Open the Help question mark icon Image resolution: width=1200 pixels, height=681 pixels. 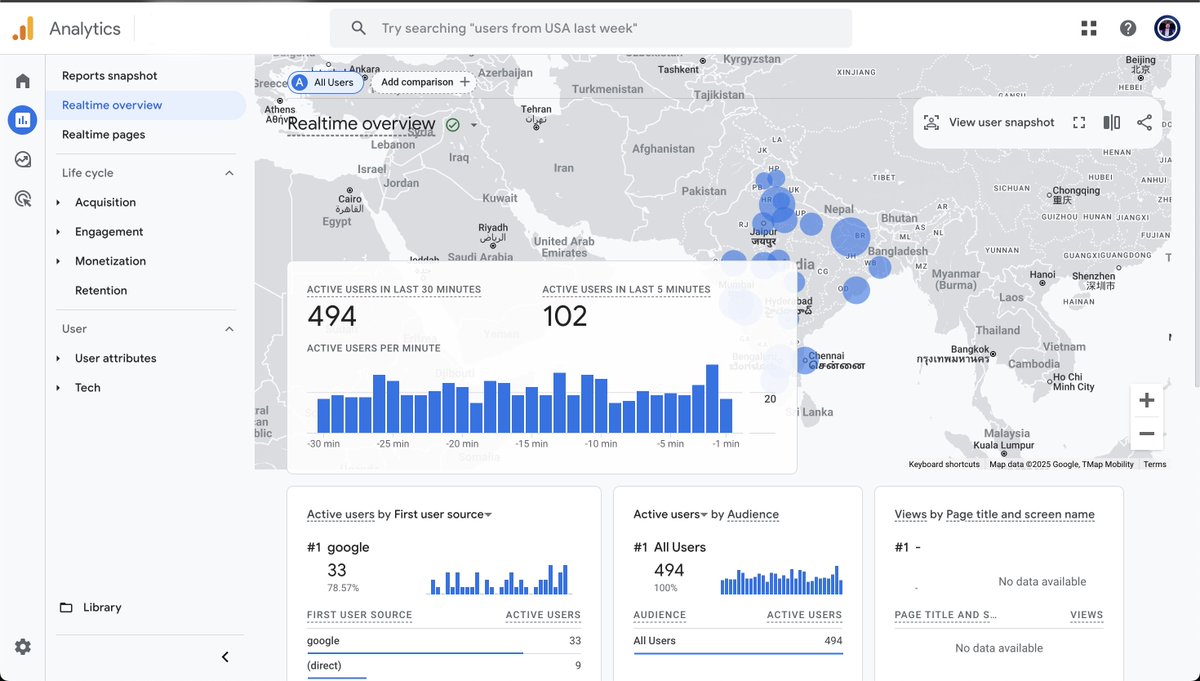click(1128, 28)
